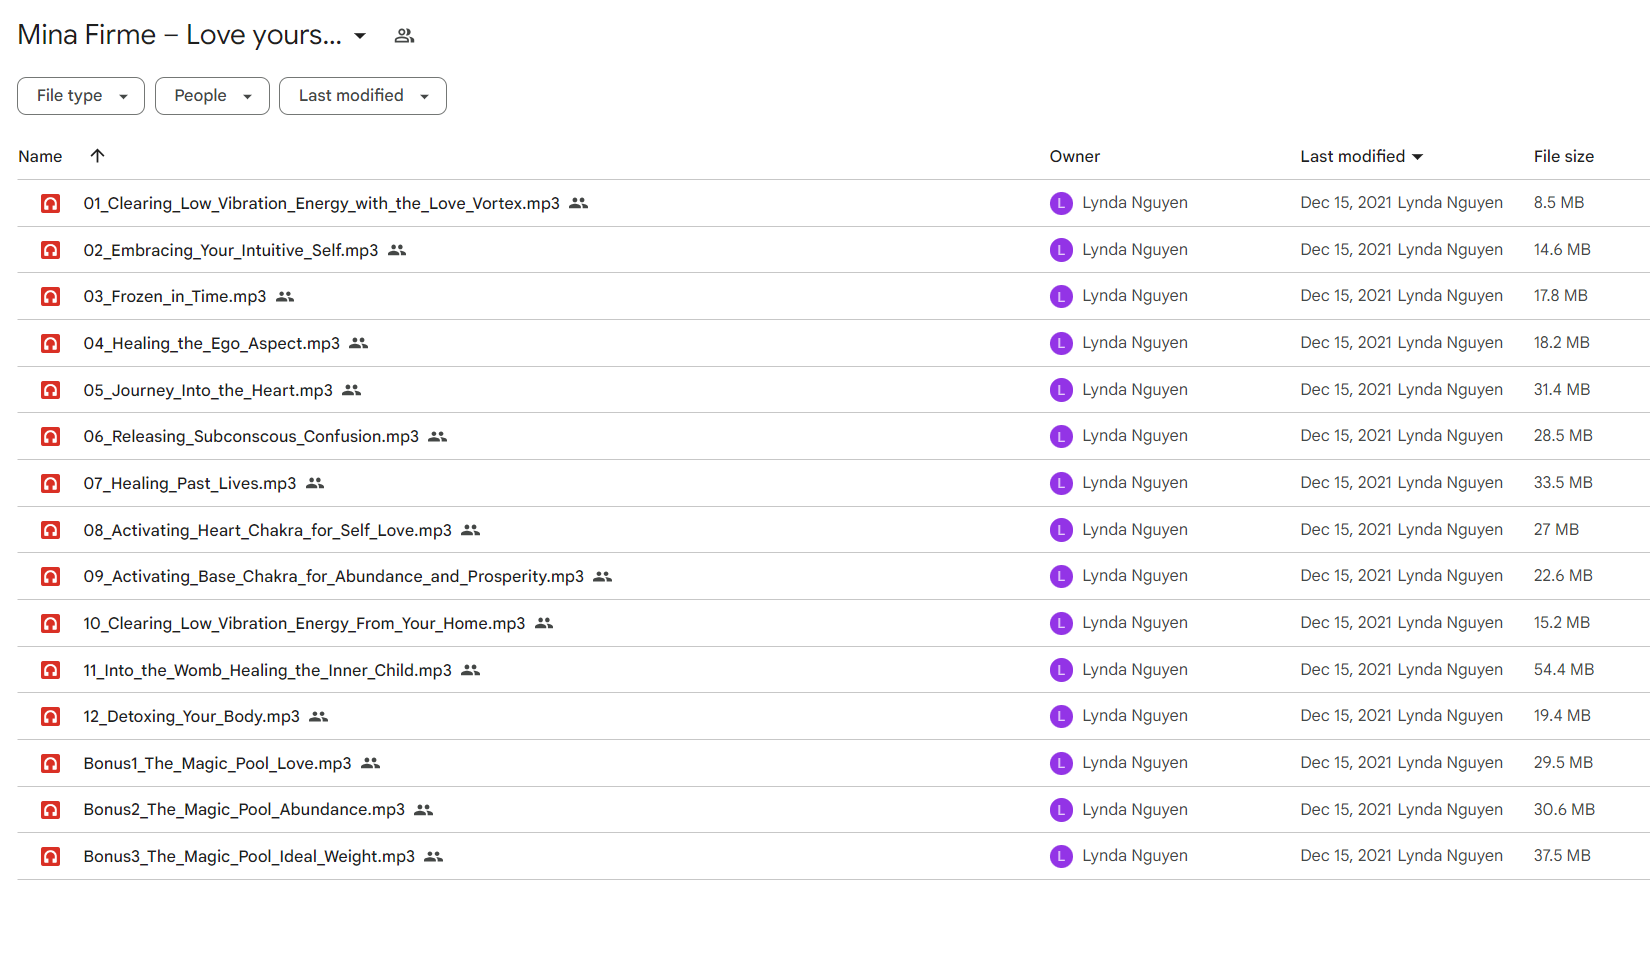Select file 06_Releasing_Subconscous_Confusion.mp3
The width and height of the screenshot is (1650, 980).
[x=251, y=436]
